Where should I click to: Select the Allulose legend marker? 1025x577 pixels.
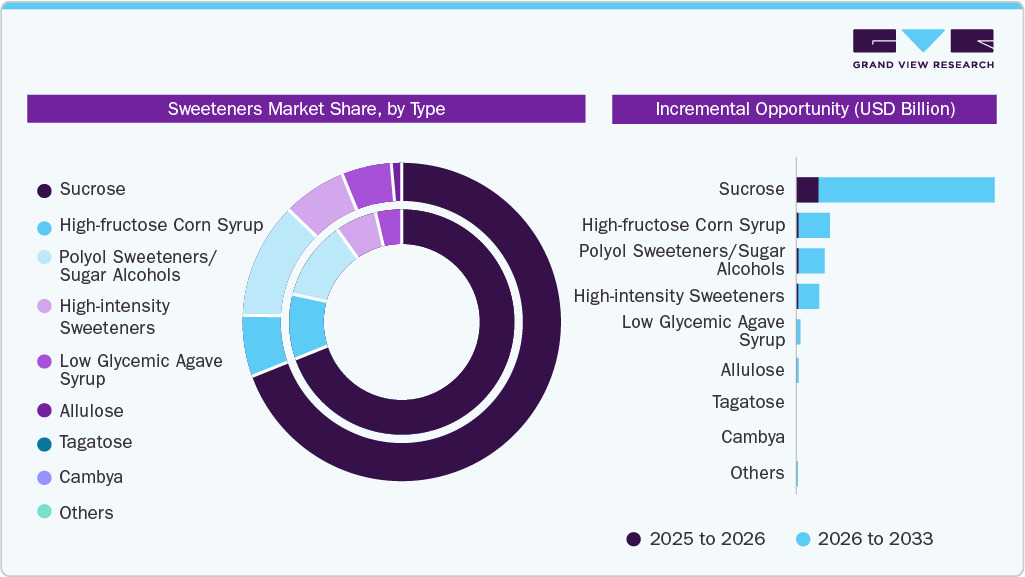pyautogui.click(x=43, y=411)
